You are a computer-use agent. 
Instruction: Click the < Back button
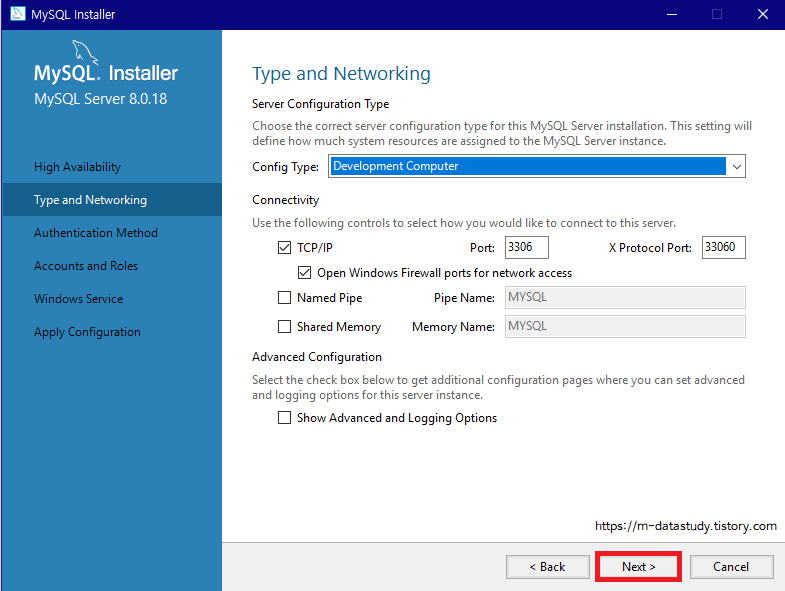point(548,566)
